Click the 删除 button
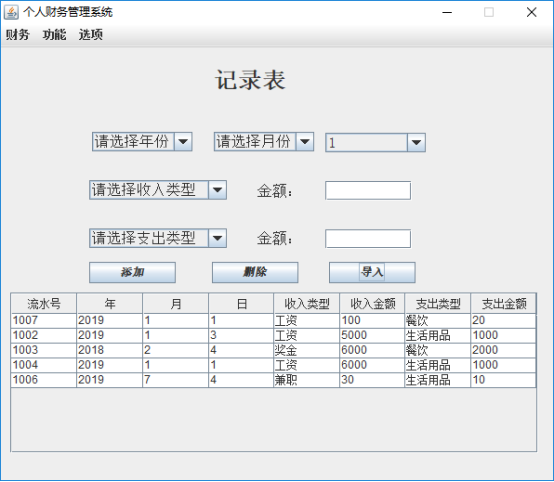Viewport: 554px width, 482px height. coord(255,272)
